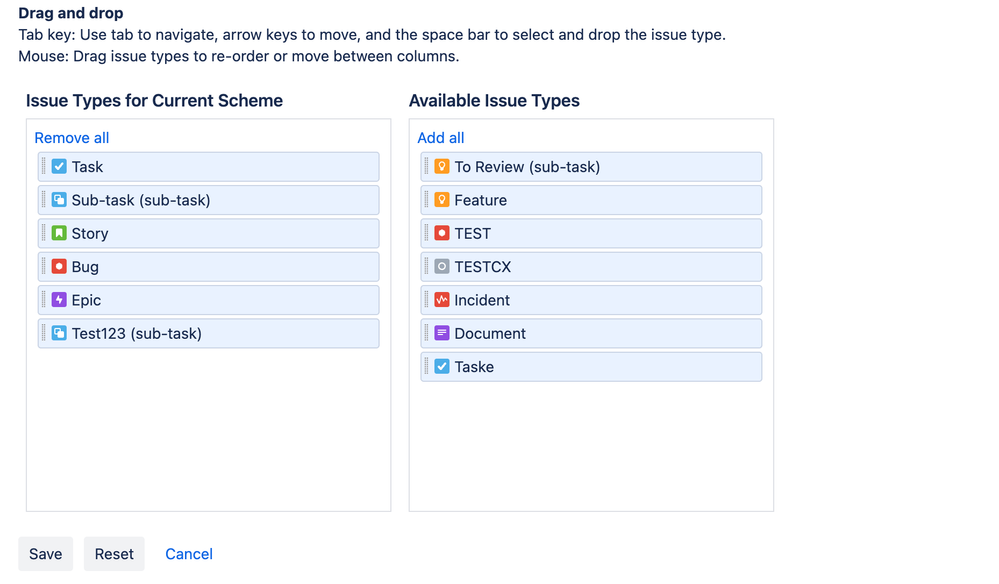This screenshot has width=999, height=584.
Task: Click the Bug issue type icon
Action: 59,266
